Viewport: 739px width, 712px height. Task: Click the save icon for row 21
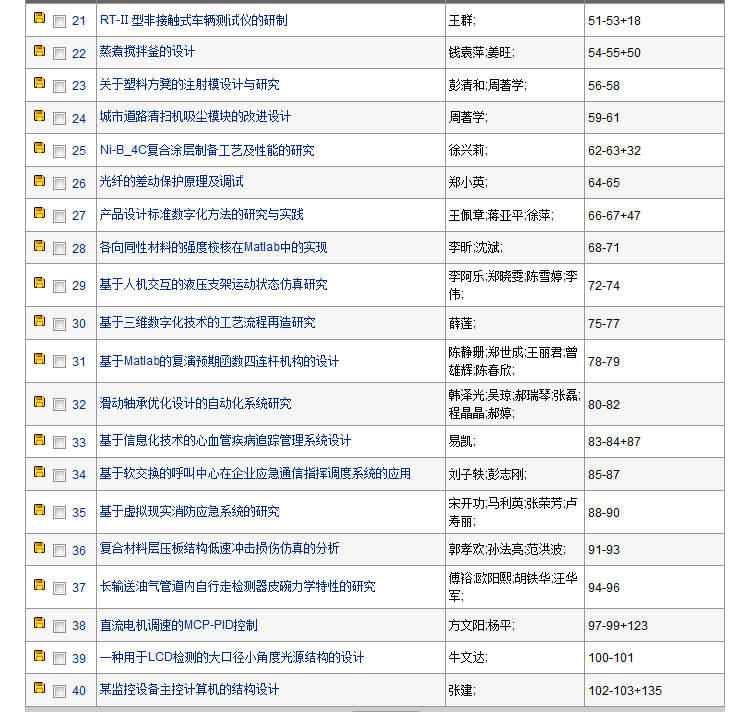[40, 18]
